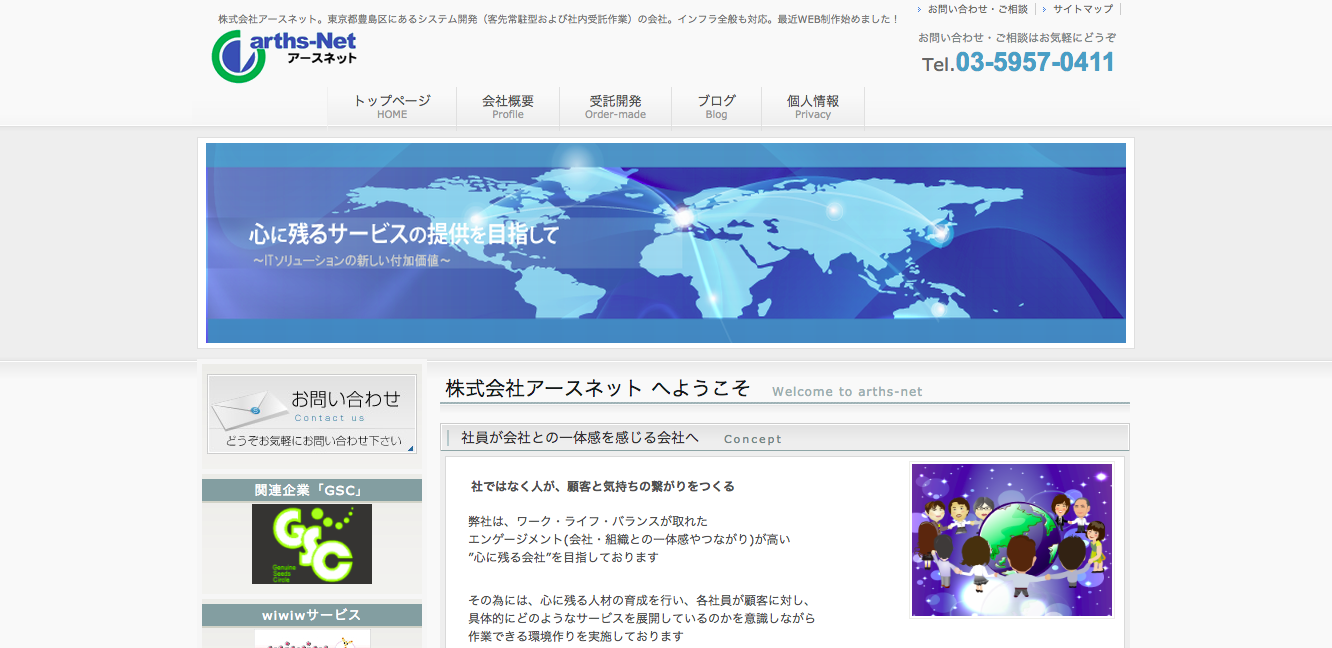Select the トップページ HOME tab

click(391, 105)
